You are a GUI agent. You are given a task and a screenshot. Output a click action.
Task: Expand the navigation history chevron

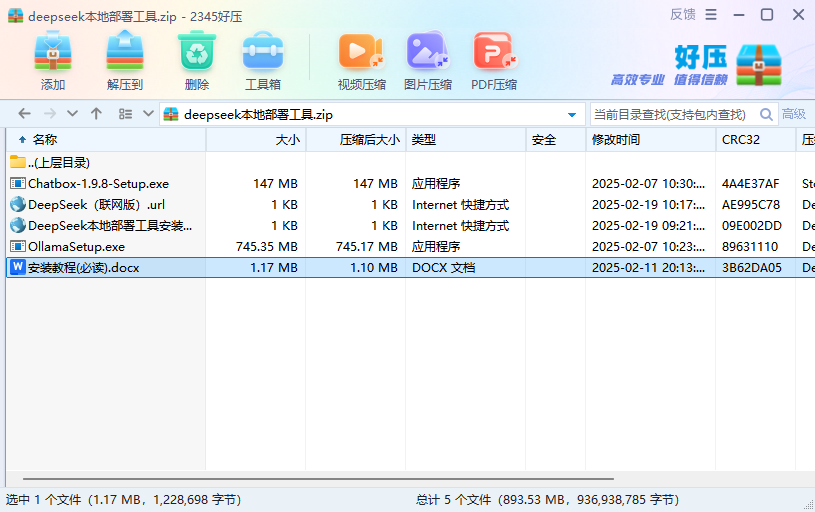point(72,114)
